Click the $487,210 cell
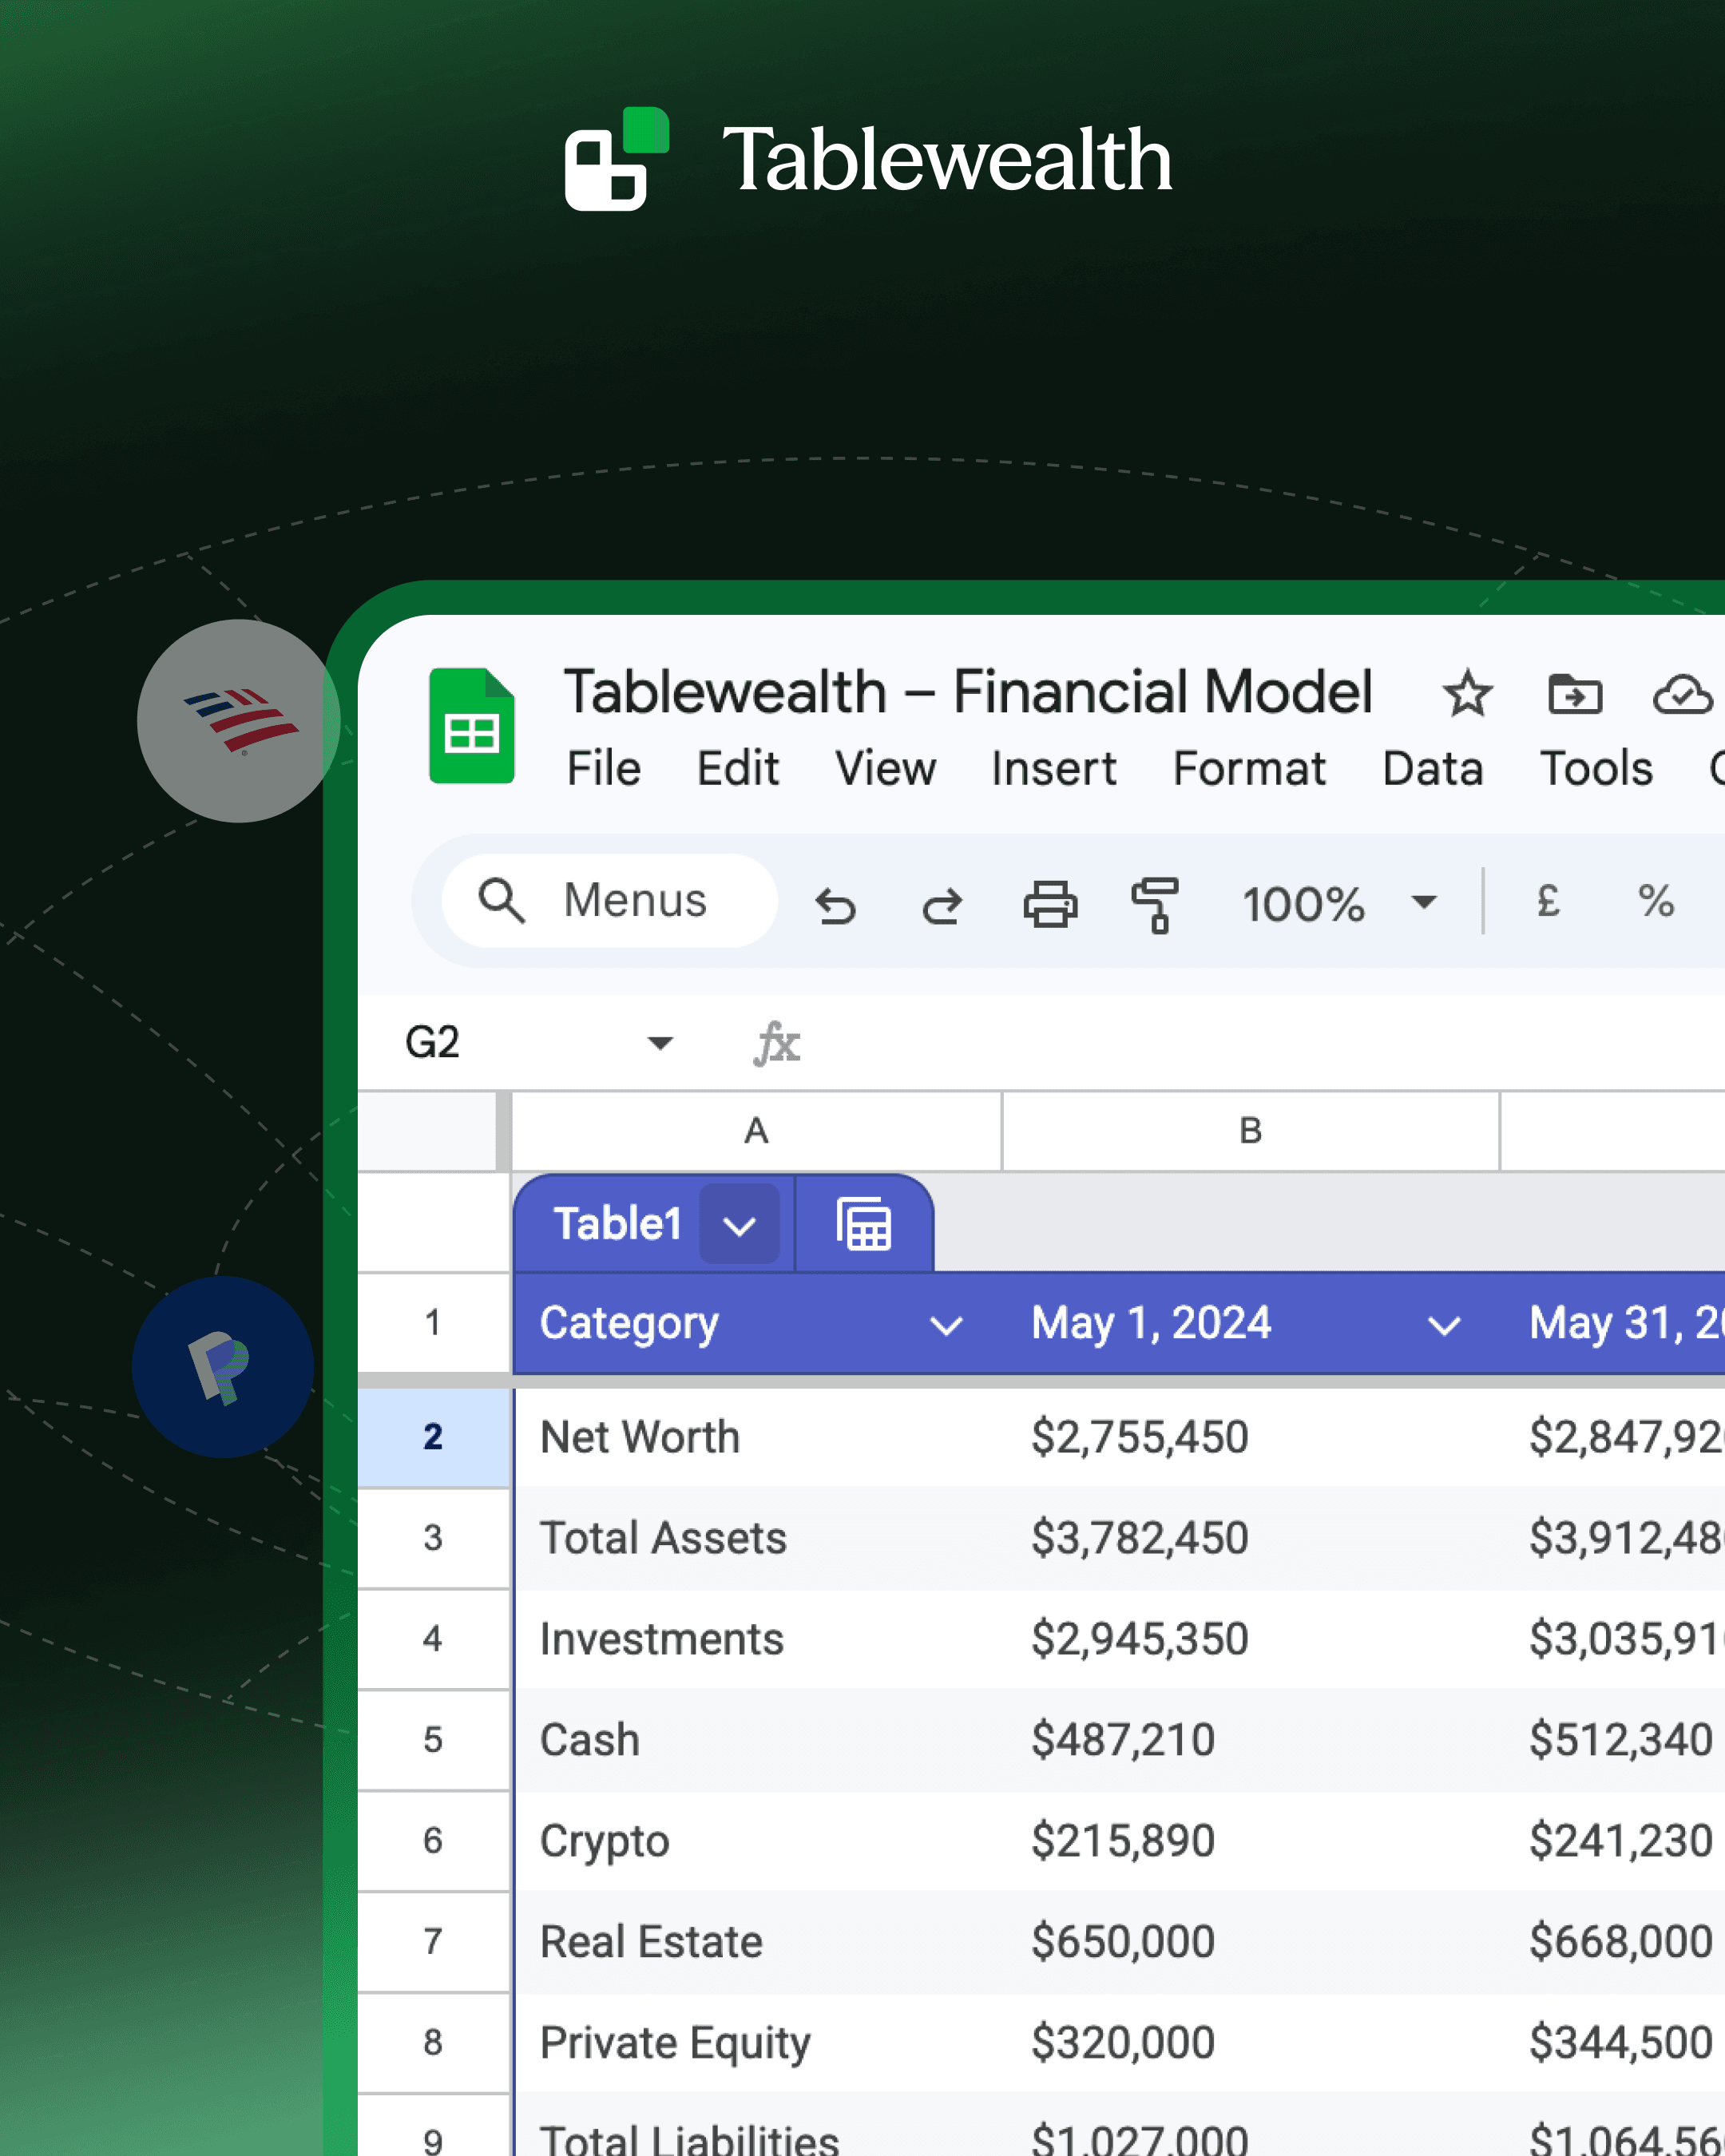 (1251, 1740)
